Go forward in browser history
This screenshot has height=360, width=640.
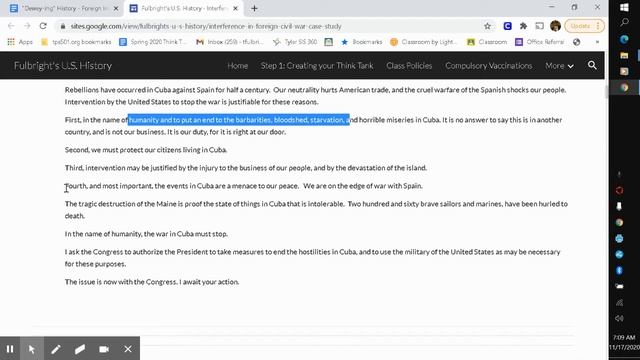[27, 26]
